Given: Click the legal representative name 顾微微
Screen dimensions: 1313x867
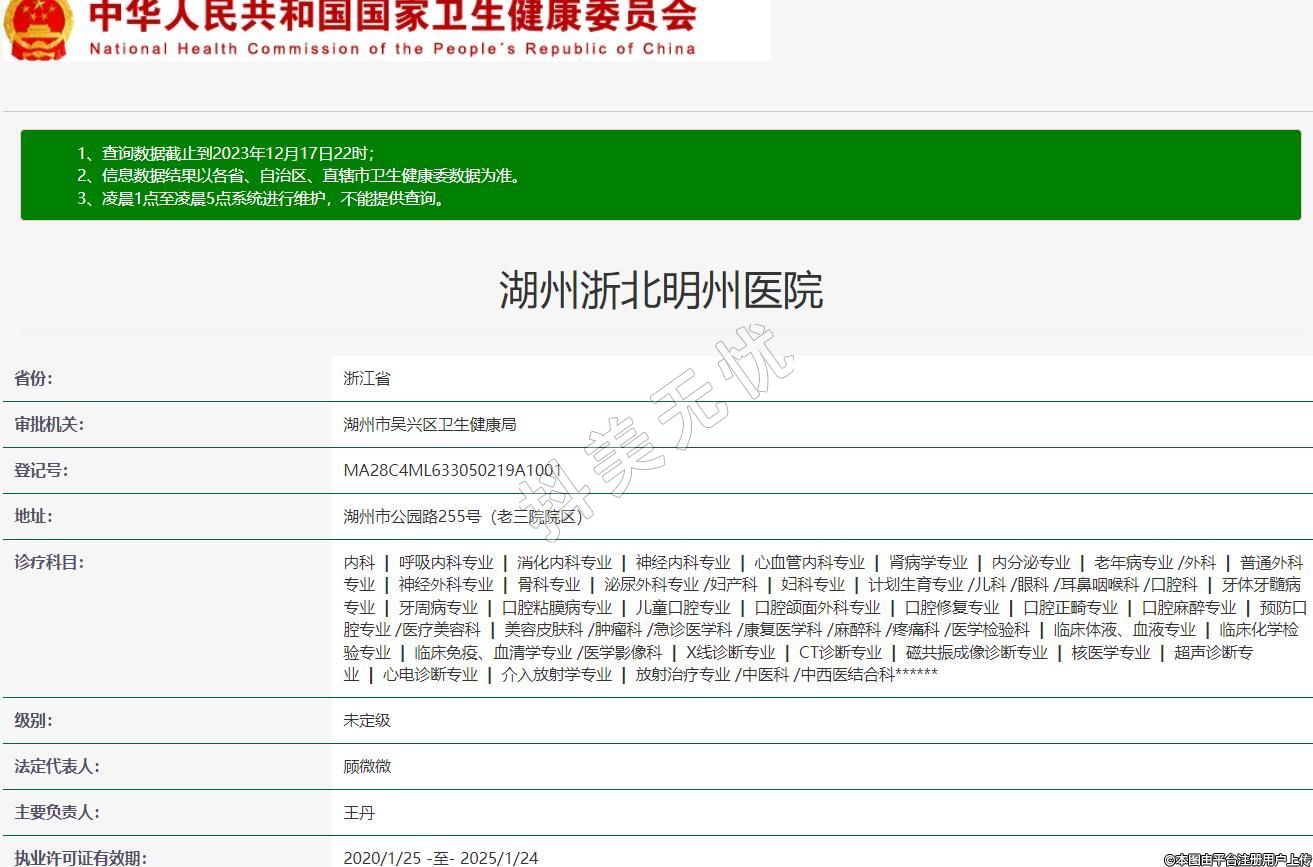Looking at the screenshot, I should pos(367,766).
